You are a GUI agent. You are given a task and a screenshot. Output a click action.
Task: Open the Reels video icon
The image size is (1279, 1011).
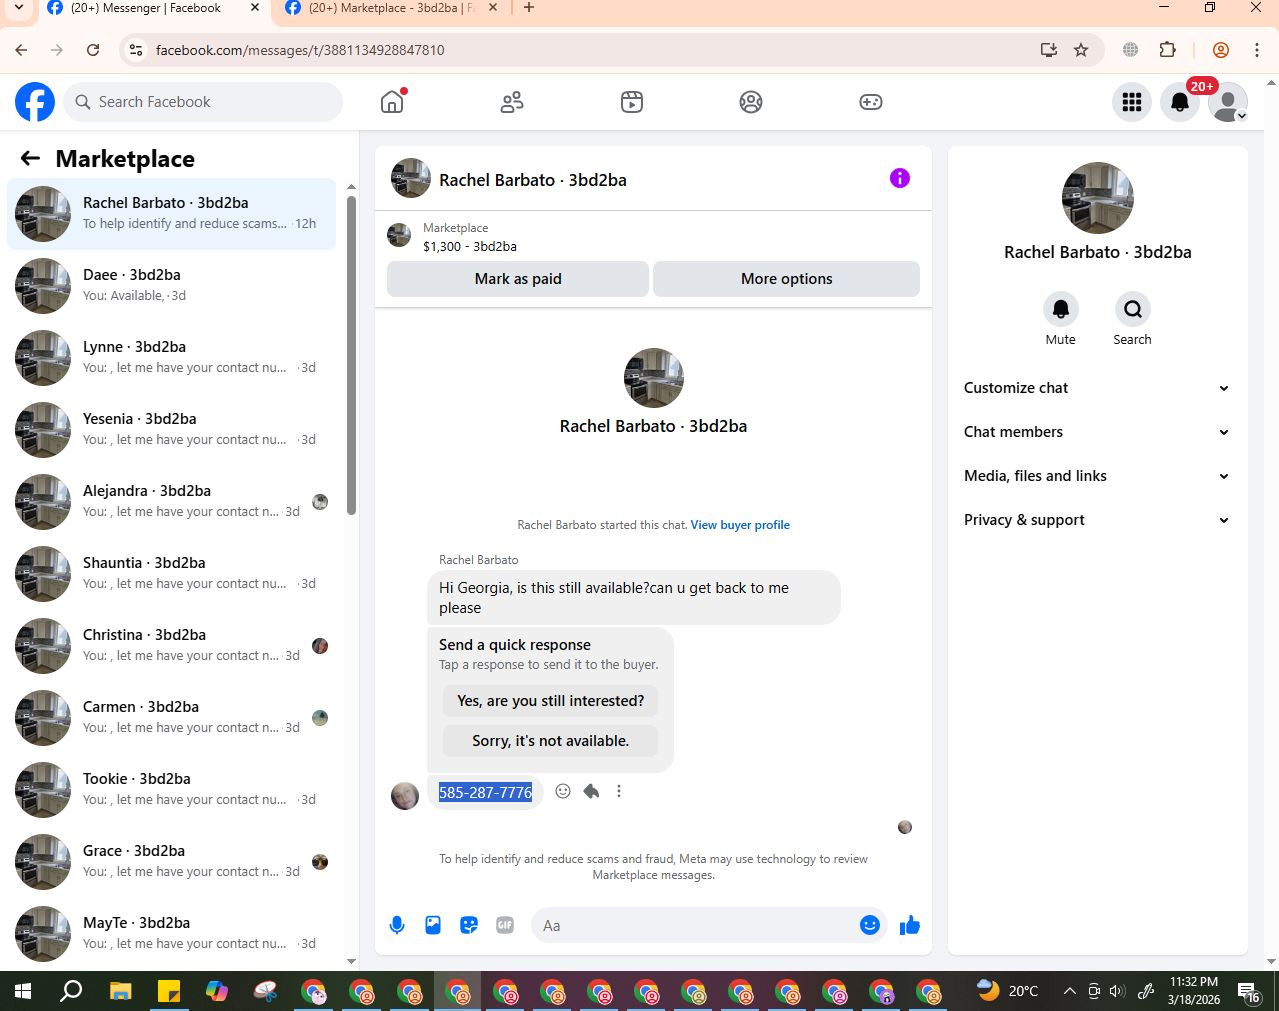[632, 102]
